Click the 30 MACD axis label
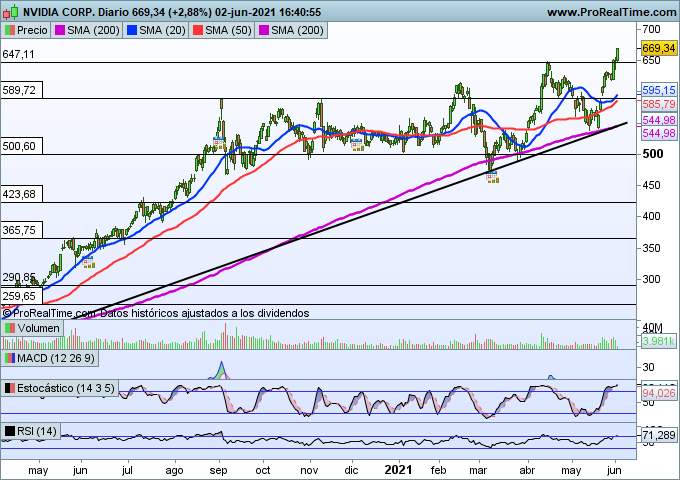The image size is (680, 480). (x=648, y=367)
